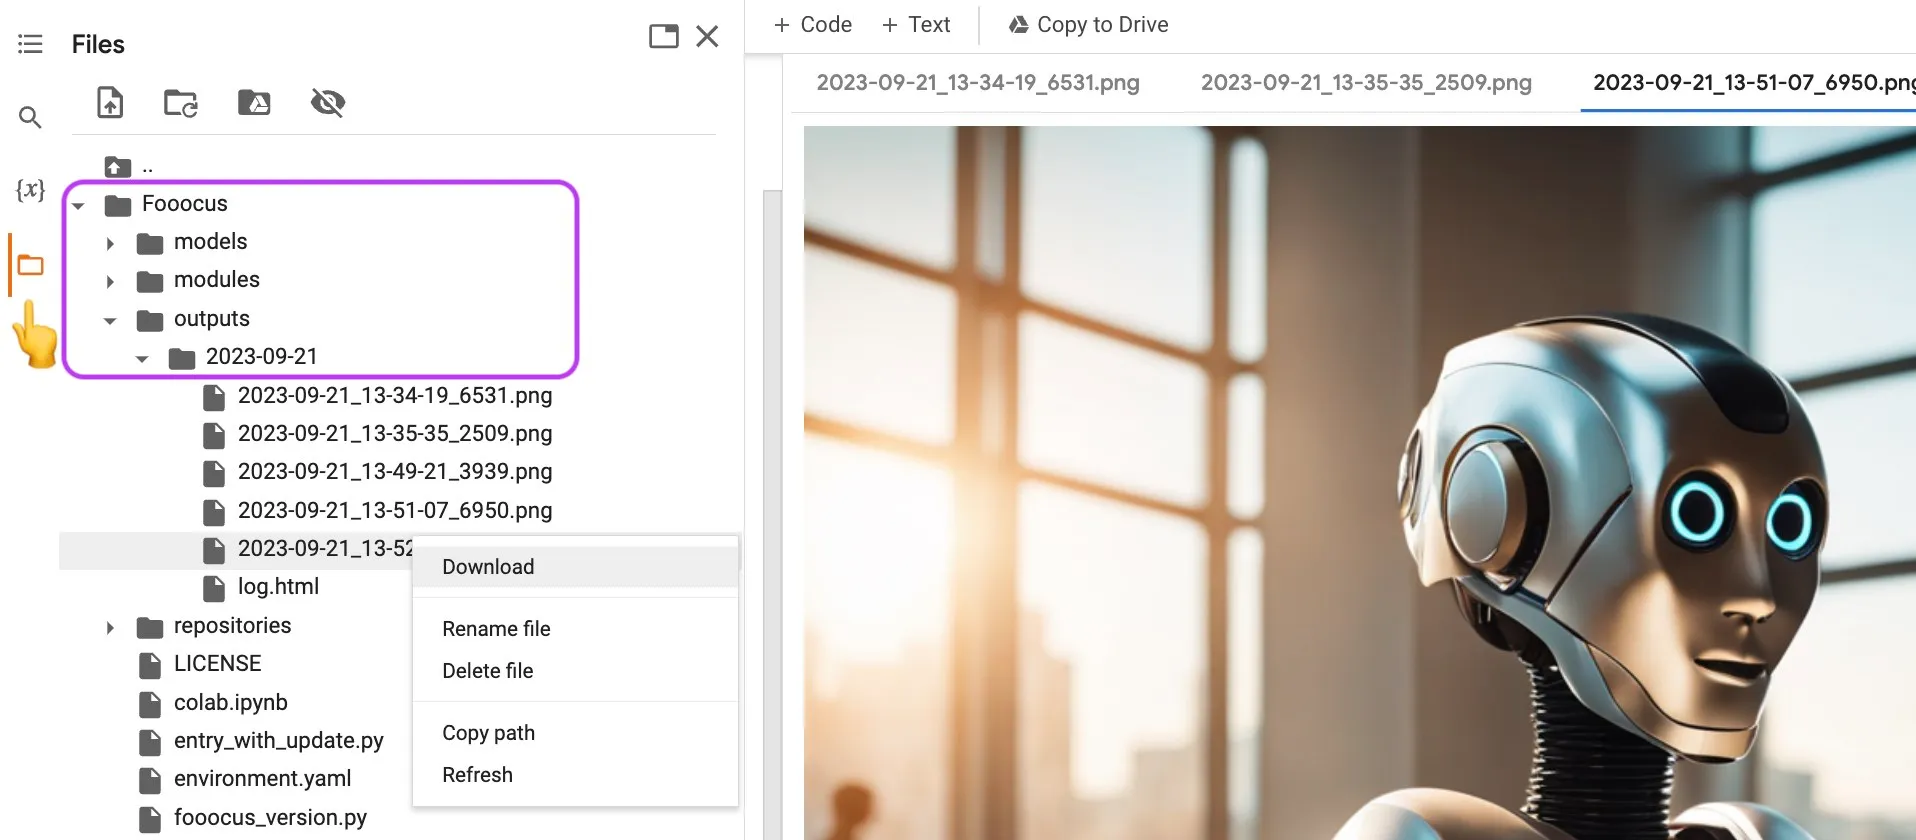Click the Upload to session storage icon
This screenshot has width=1916, height=840.
[110, 102]
